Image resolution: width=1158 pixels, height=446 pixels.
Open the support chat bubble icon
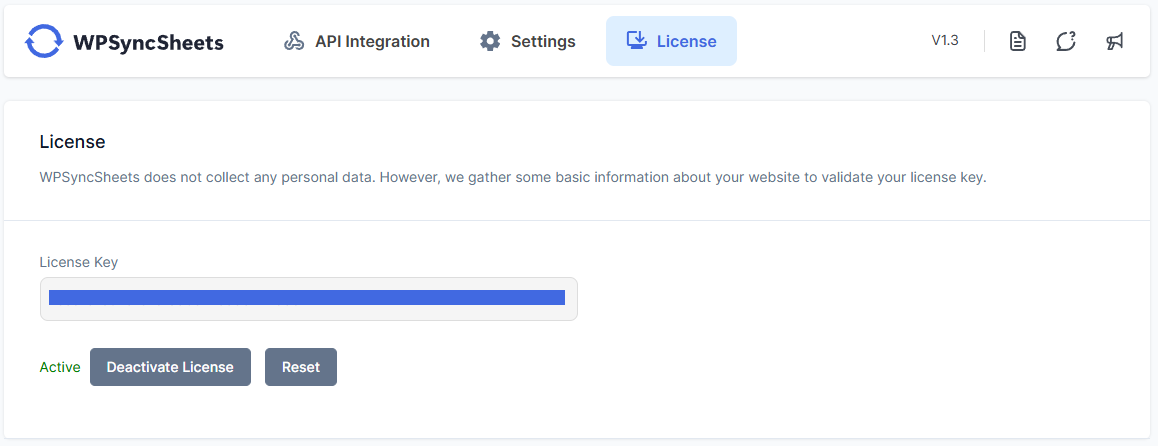(1066, 41)
